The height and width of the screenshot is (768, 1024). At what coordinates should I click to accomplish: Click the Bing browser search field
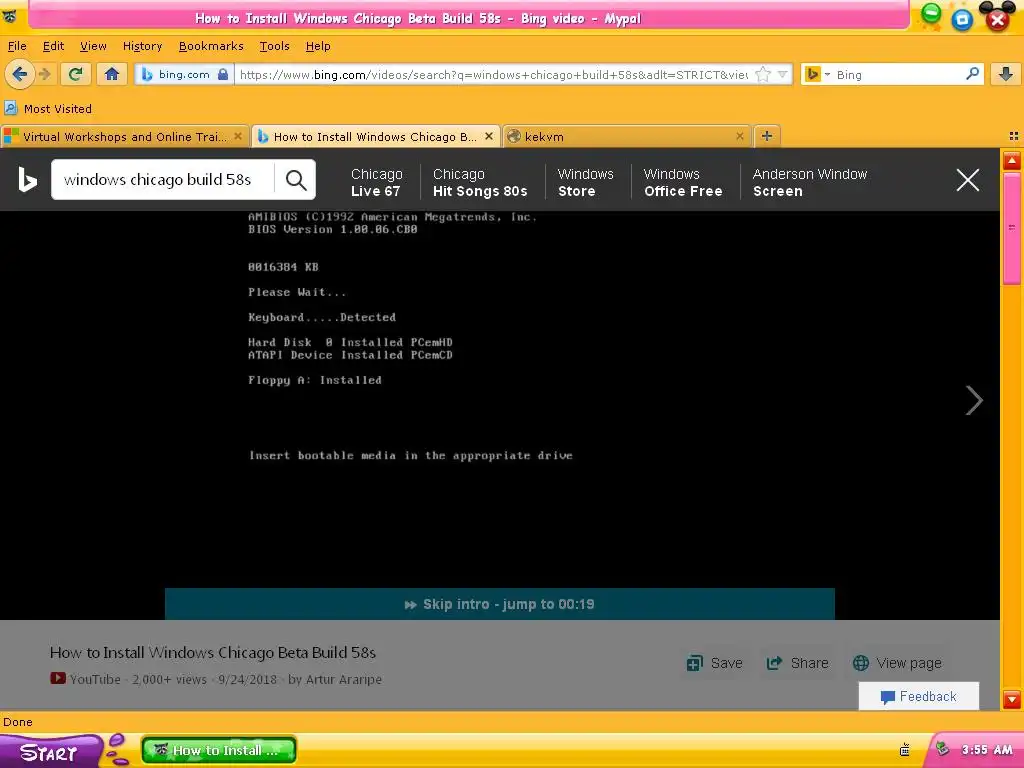(x=899, y=74)
